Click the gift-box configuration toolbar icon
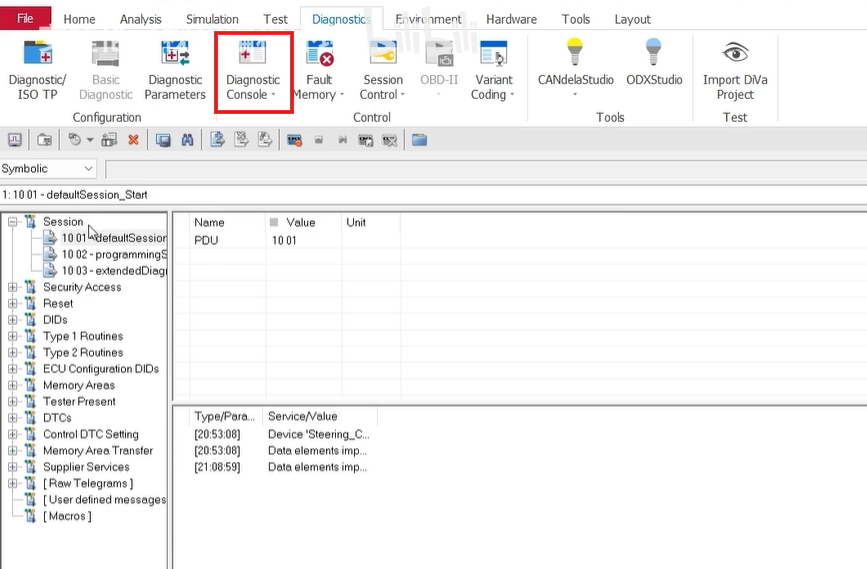The width and height of the screenshot is (867, 569). 109,140
